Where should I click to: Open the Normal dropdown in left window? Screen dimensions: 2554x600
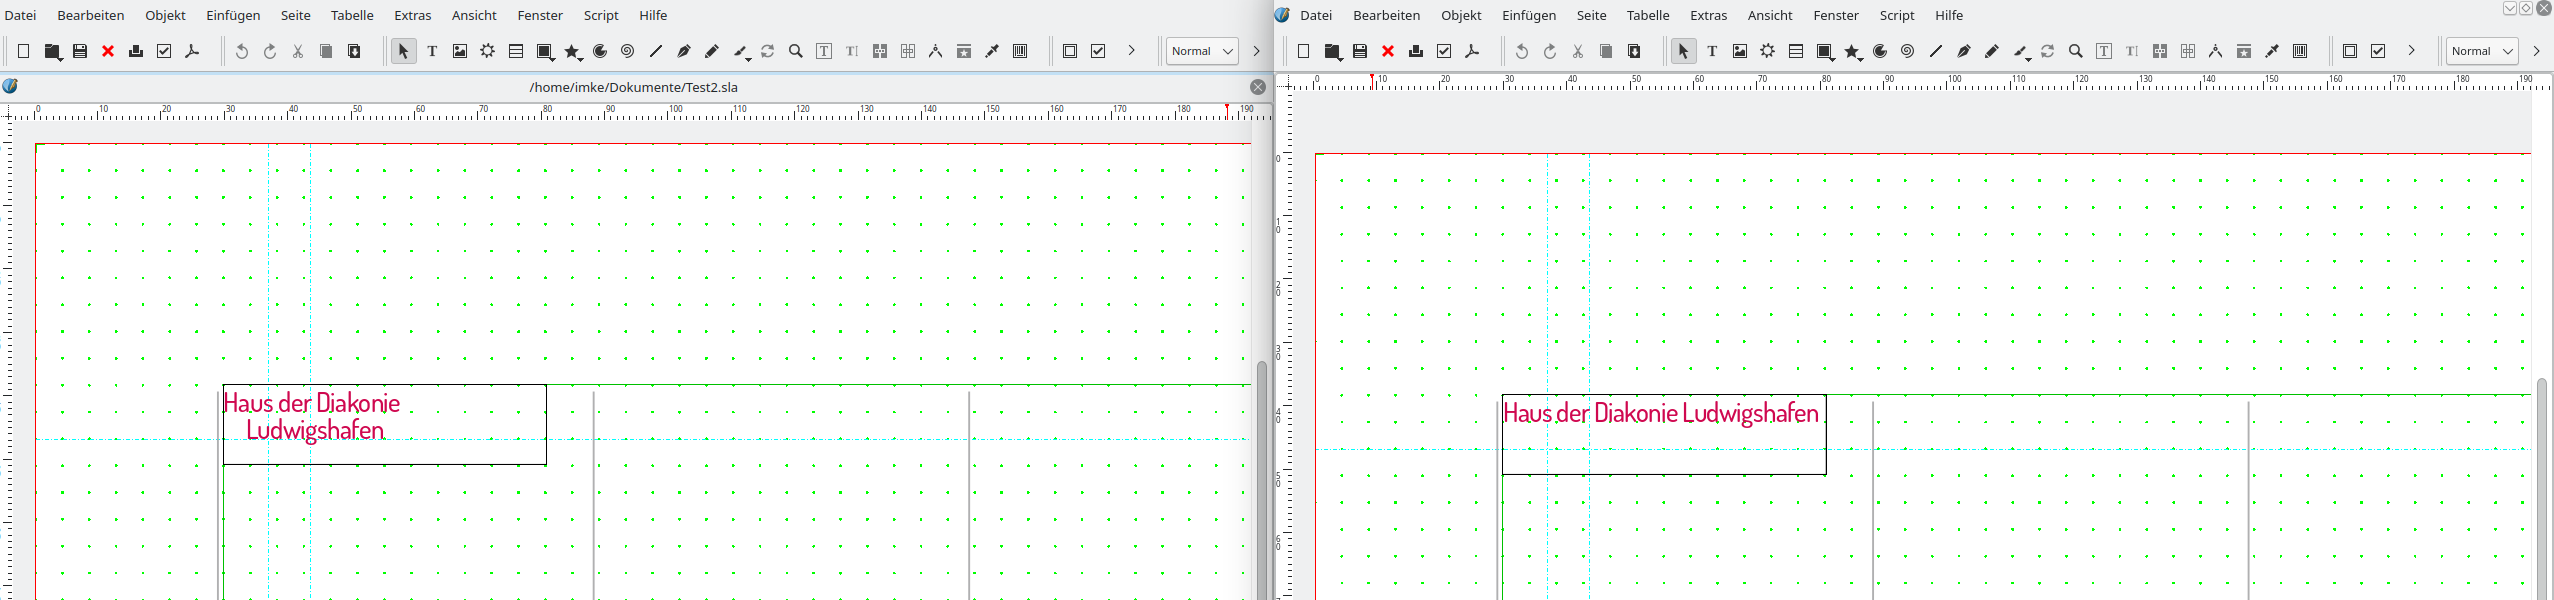click(x=1202, y=51)
